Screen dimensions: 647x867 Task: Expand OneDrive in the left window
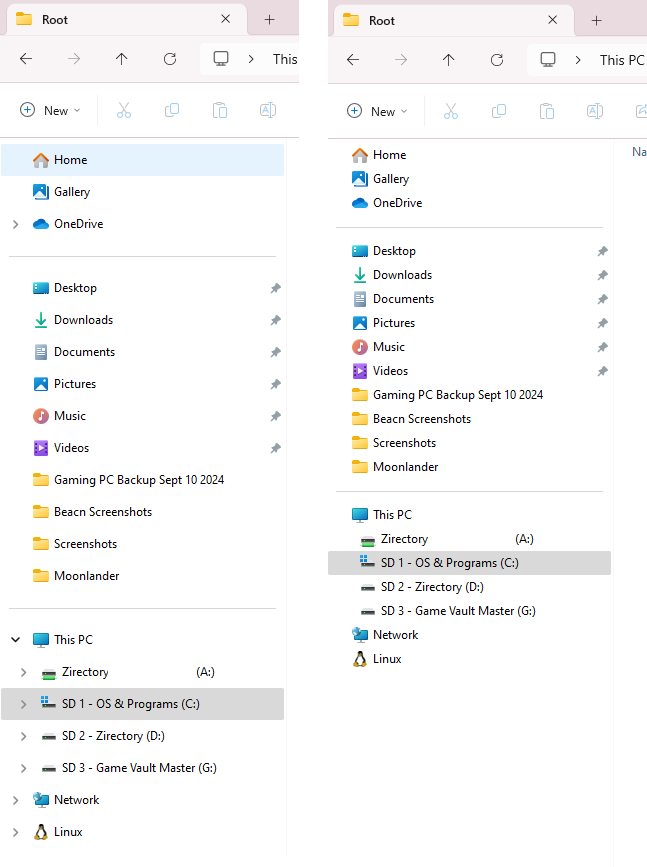(x=15, y=224)
